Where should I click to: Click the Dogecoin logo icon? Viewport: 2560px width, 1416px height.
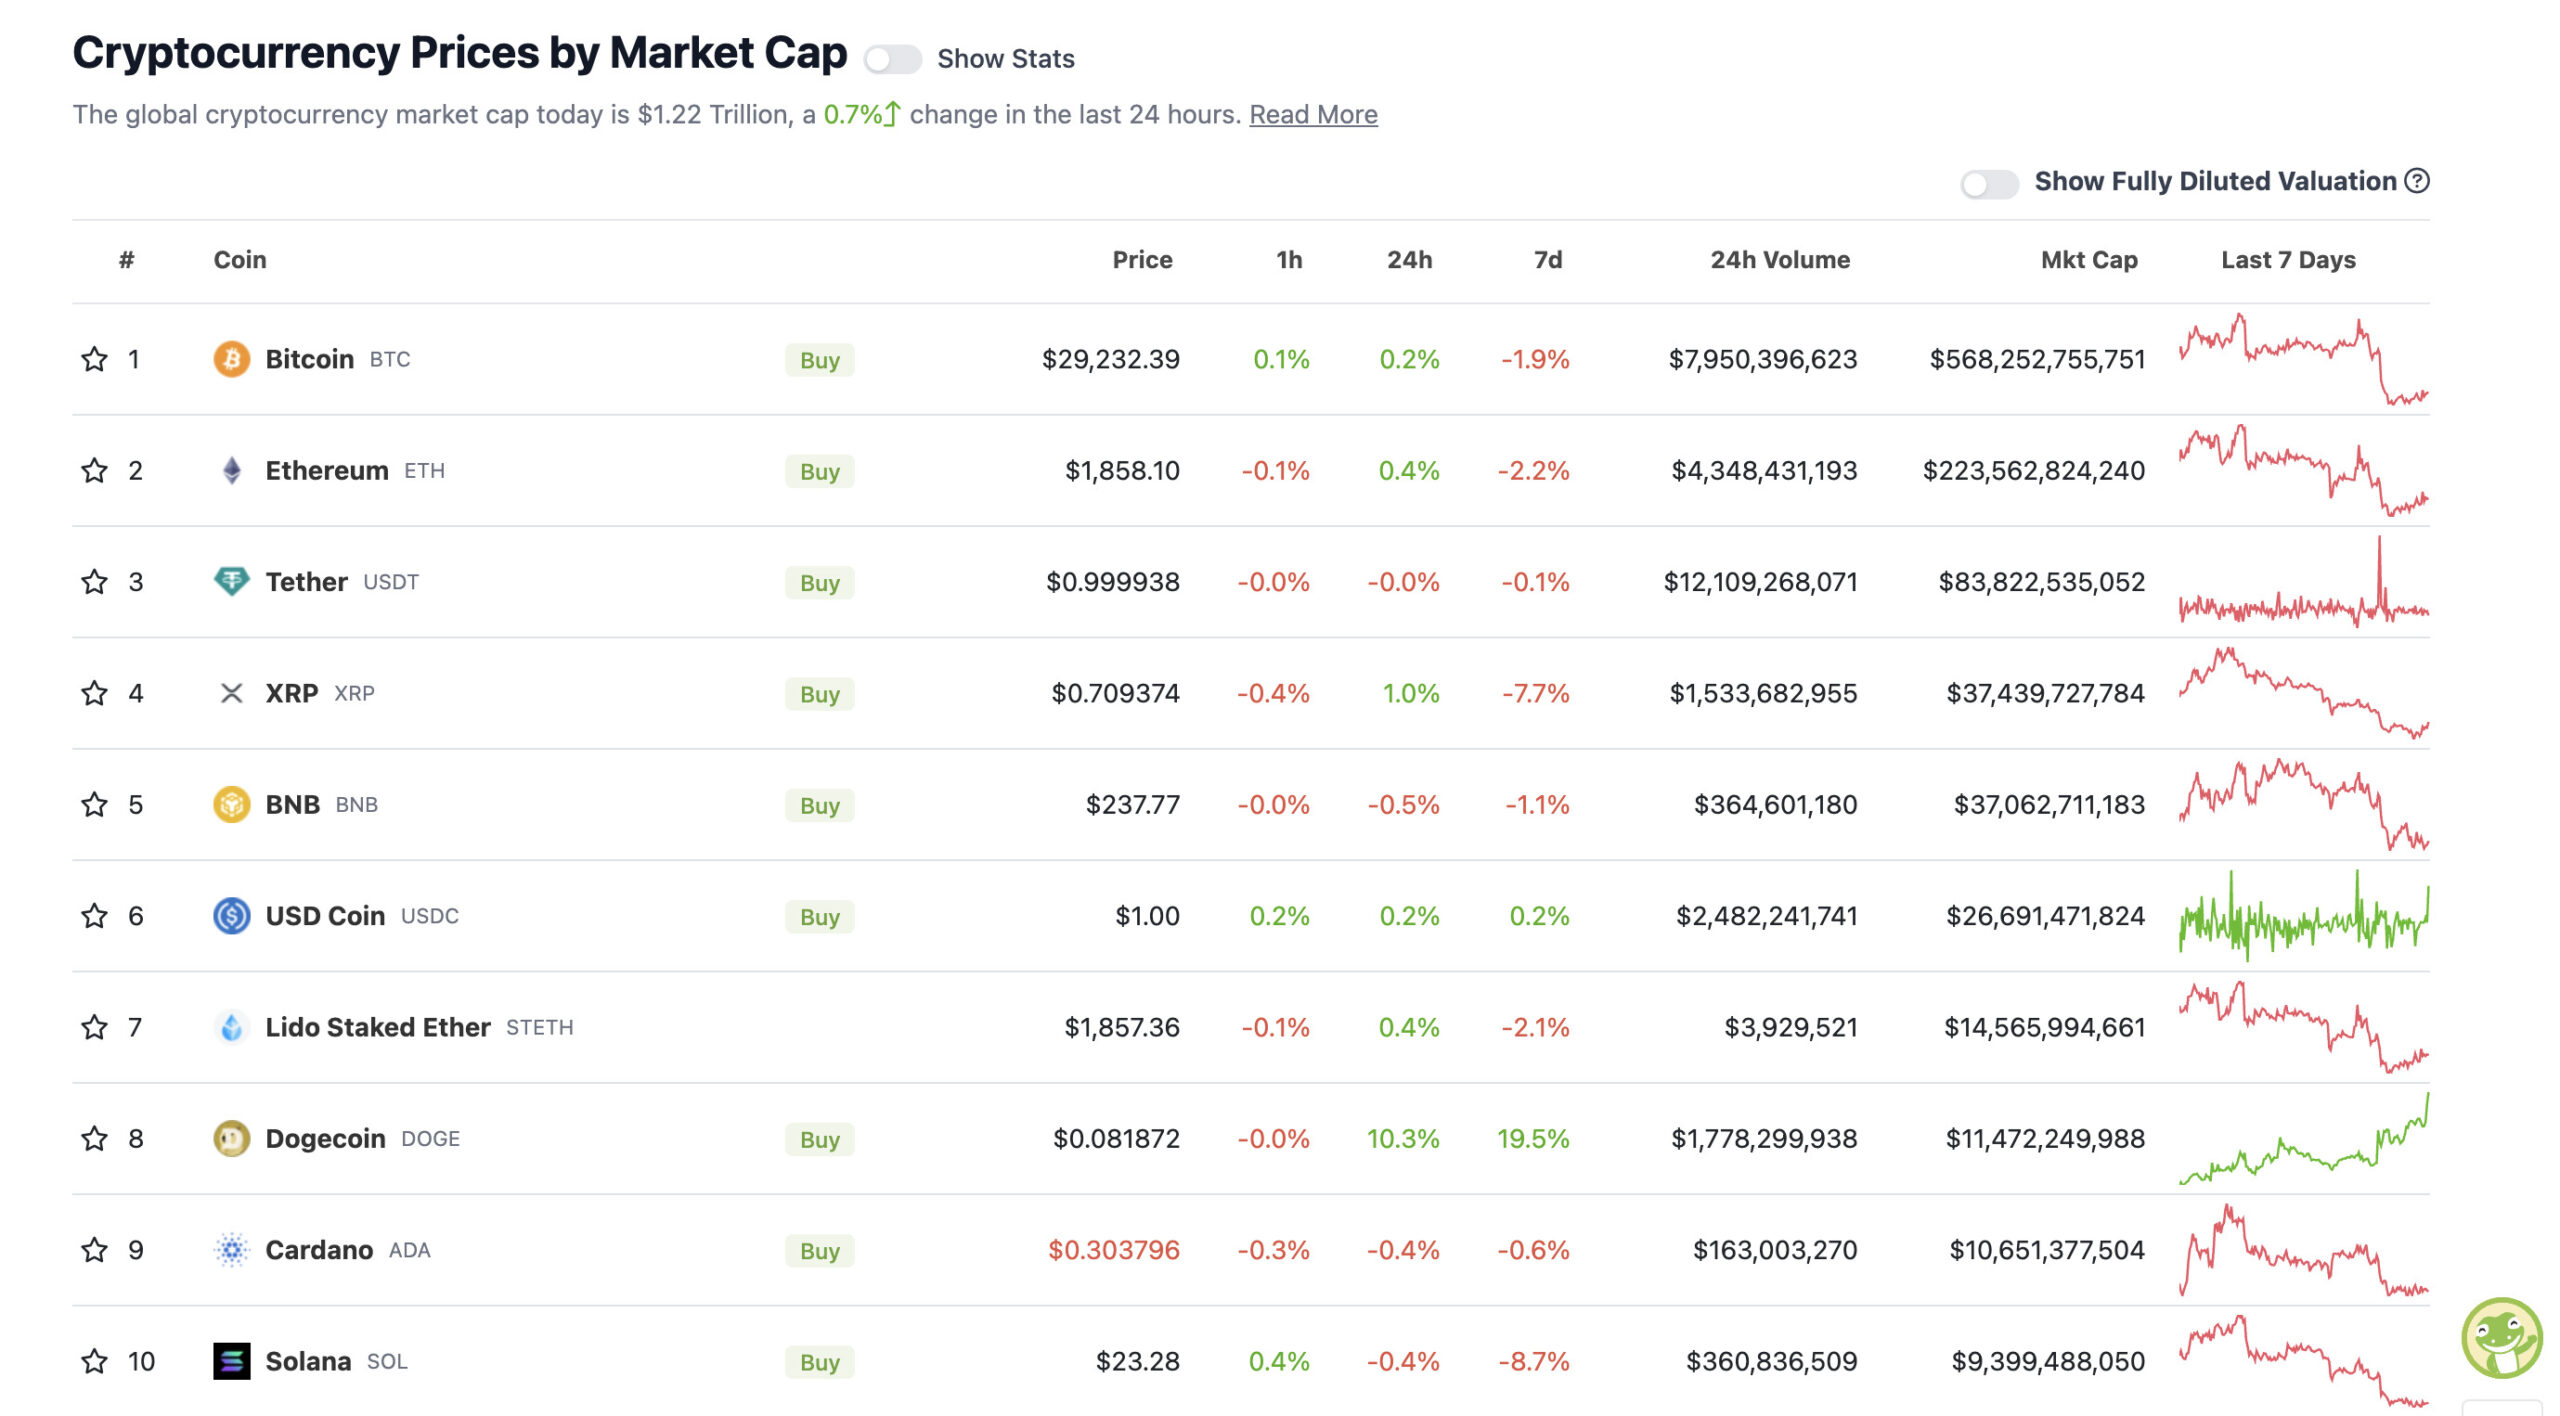232,1139
